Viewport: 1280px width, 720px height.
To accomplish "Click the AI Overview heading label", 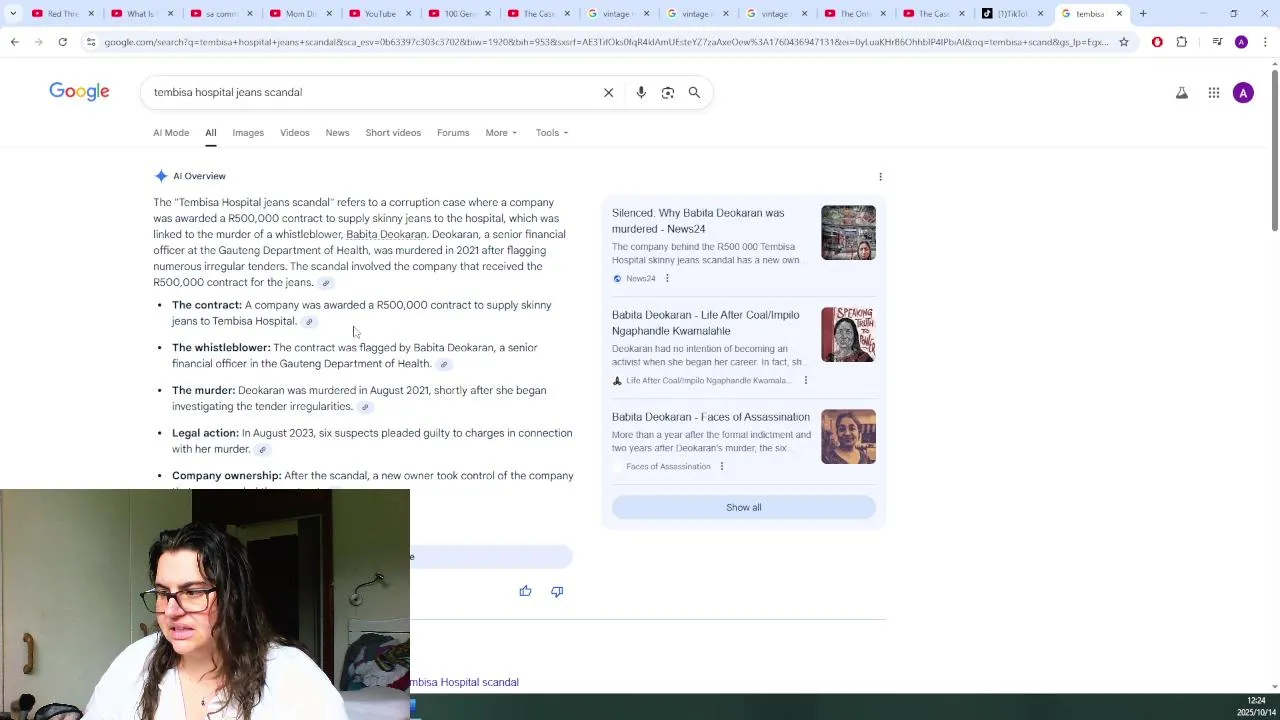I will coord(199,176).
